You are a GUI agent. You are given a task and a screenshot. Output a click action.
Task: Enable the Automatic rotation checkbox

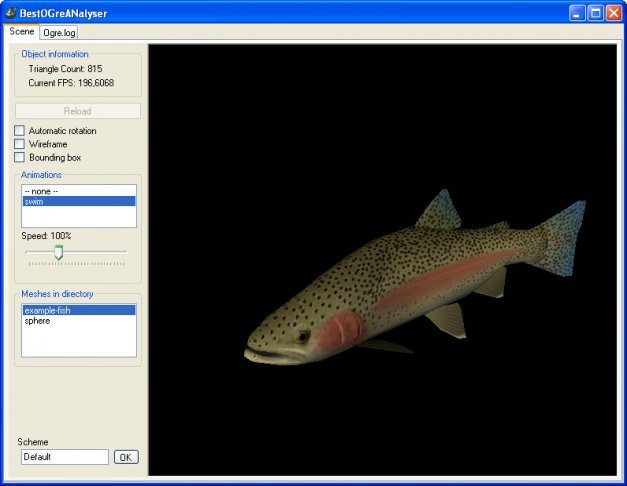[19, 131]
